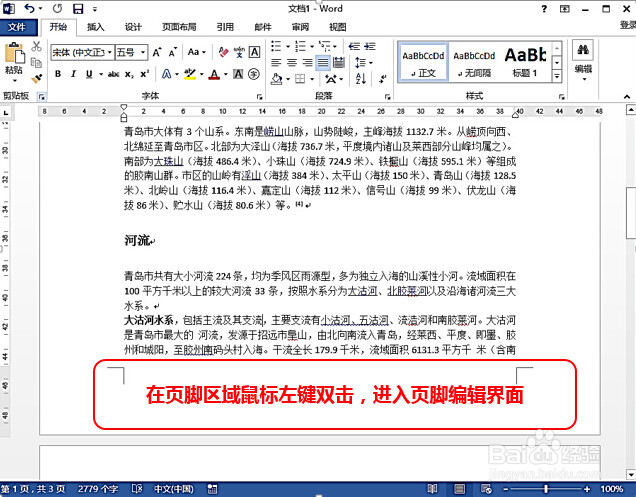This screenshot has height=497, width=636.
Task: Open the borders dropdown arrow
Action: tap(312, 79)
